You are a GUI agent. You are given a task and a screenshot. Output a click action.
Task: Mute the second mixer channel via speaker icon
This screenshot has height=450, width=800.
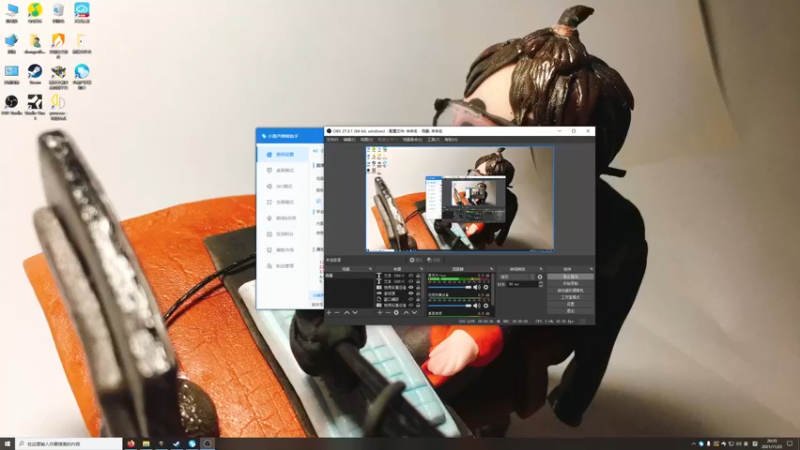click(x=476, y=306)
